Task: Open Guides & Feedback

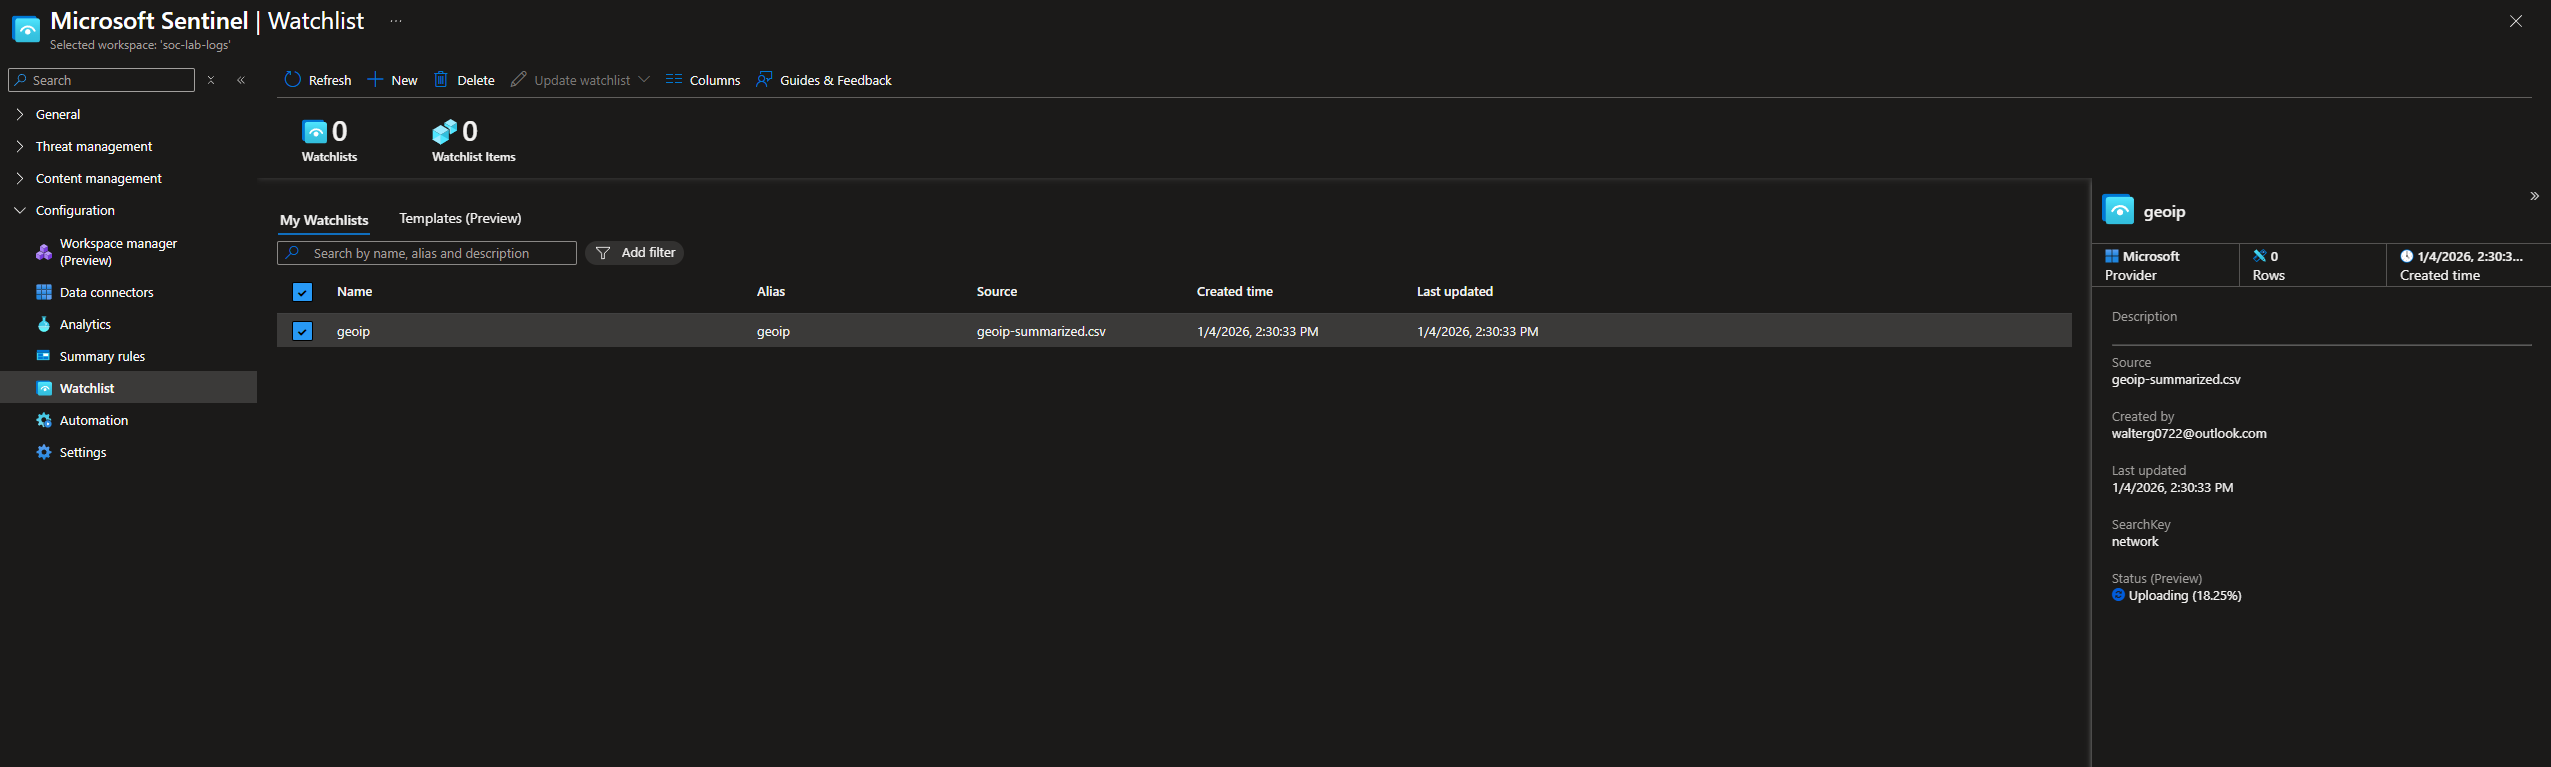Action: coord(824,80)
